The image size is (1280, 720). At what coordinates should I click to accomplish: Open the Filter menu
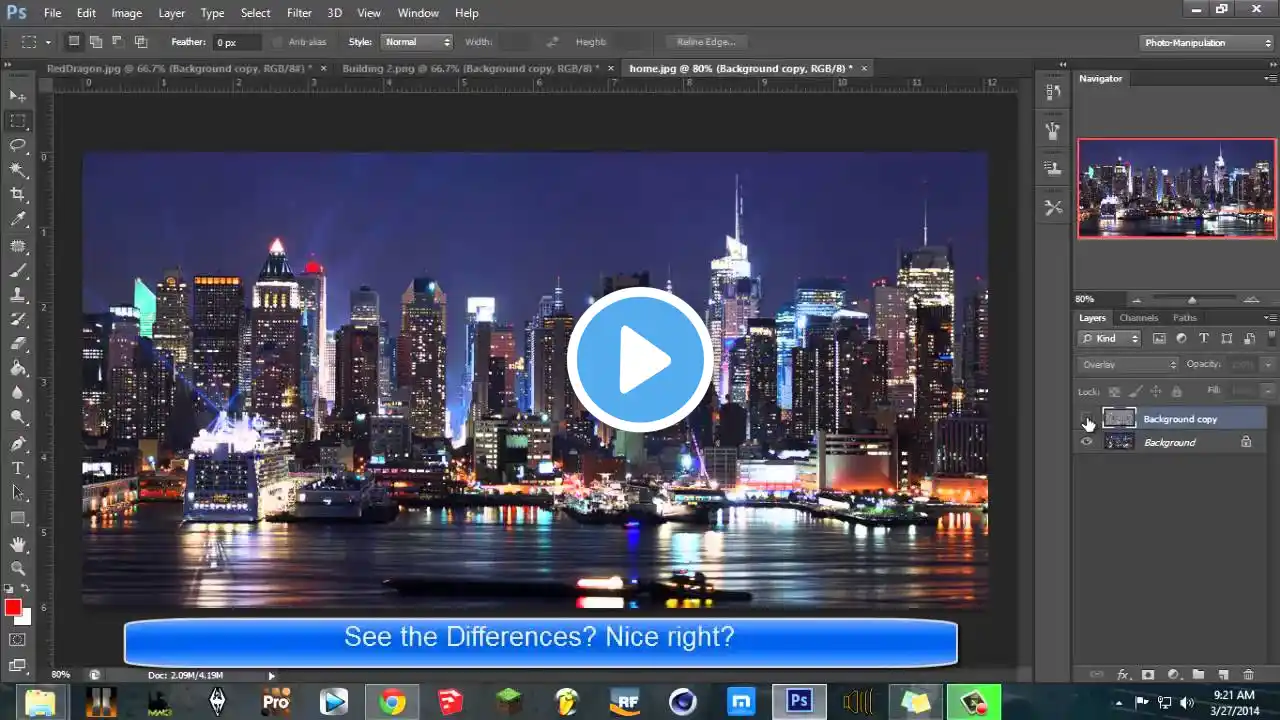(299, 13)
